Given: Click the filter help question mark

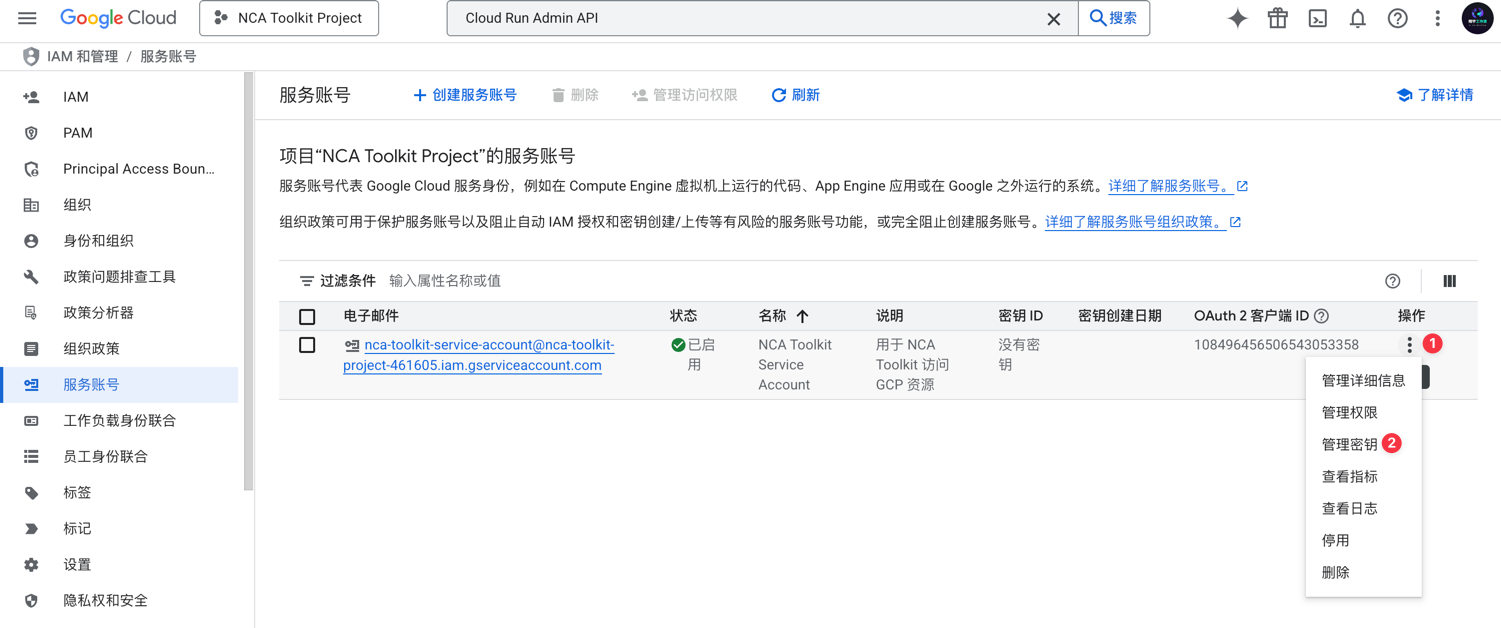Looking at the screenshot, I should click(x=1393, y=281).
